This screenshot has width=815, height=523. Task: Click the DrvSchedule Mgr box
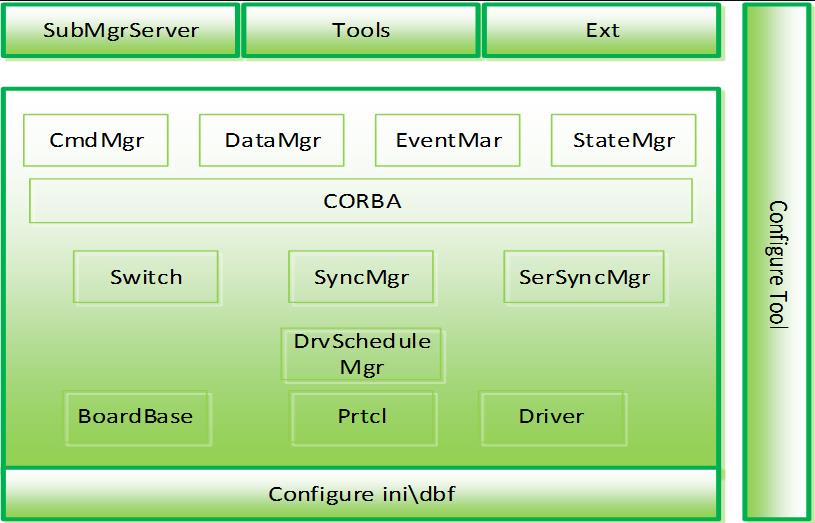click(x=362, y=355)
